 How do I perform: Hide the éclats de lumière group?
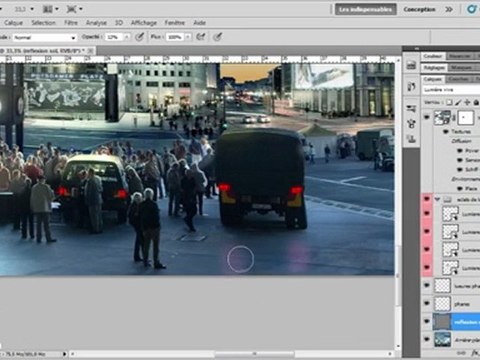(x=427, y=199)
